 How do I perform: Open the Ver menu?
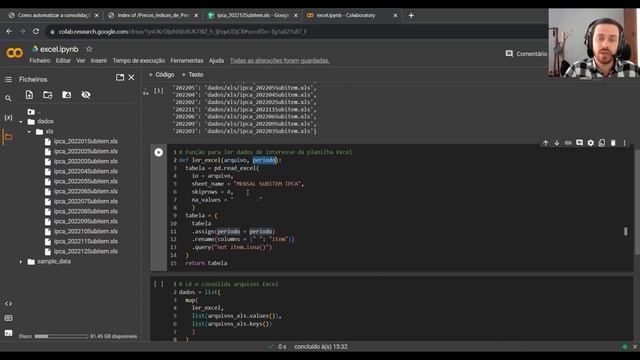(81, 60)
